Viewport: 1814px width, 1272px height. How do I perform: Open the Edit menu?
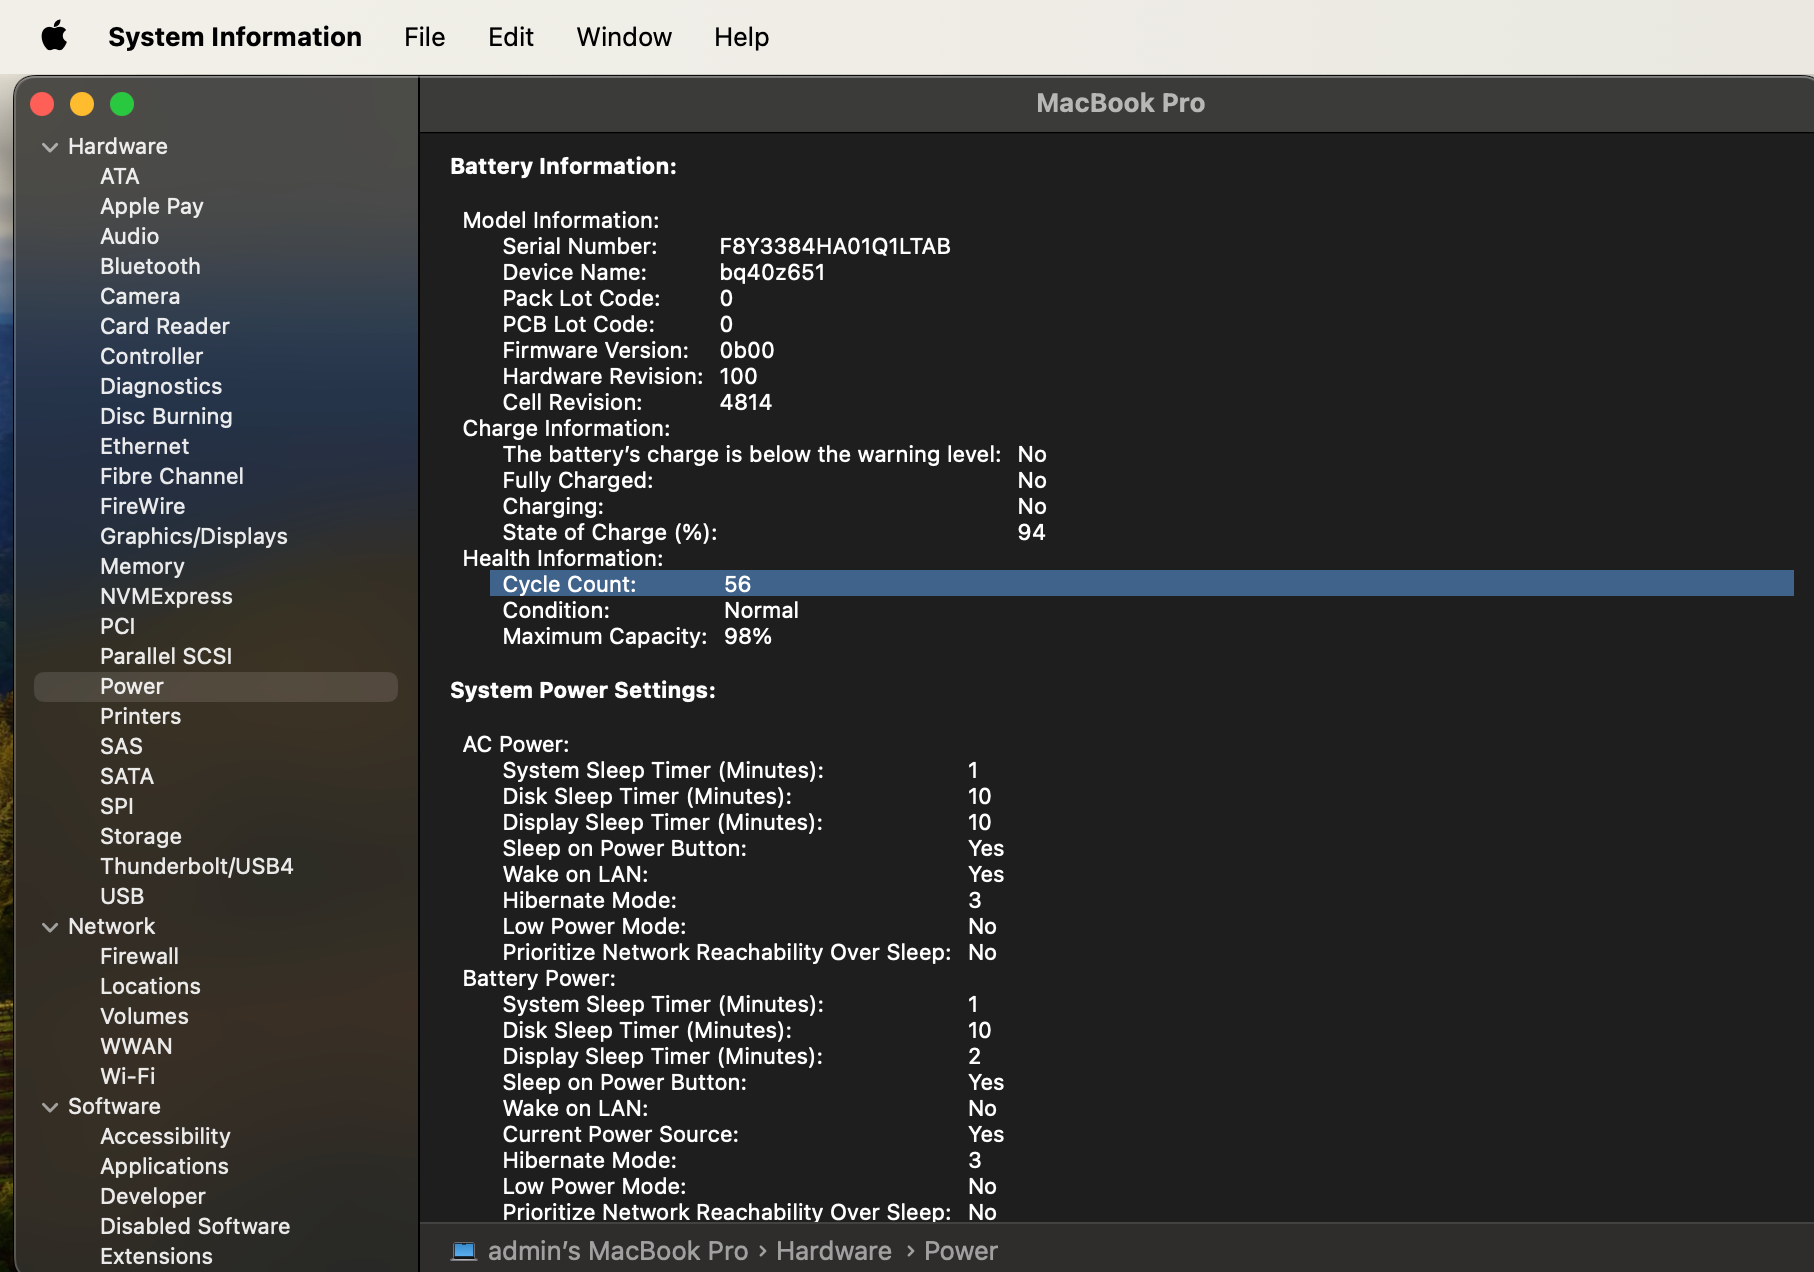pyautogui.click(x=510, y=37)
